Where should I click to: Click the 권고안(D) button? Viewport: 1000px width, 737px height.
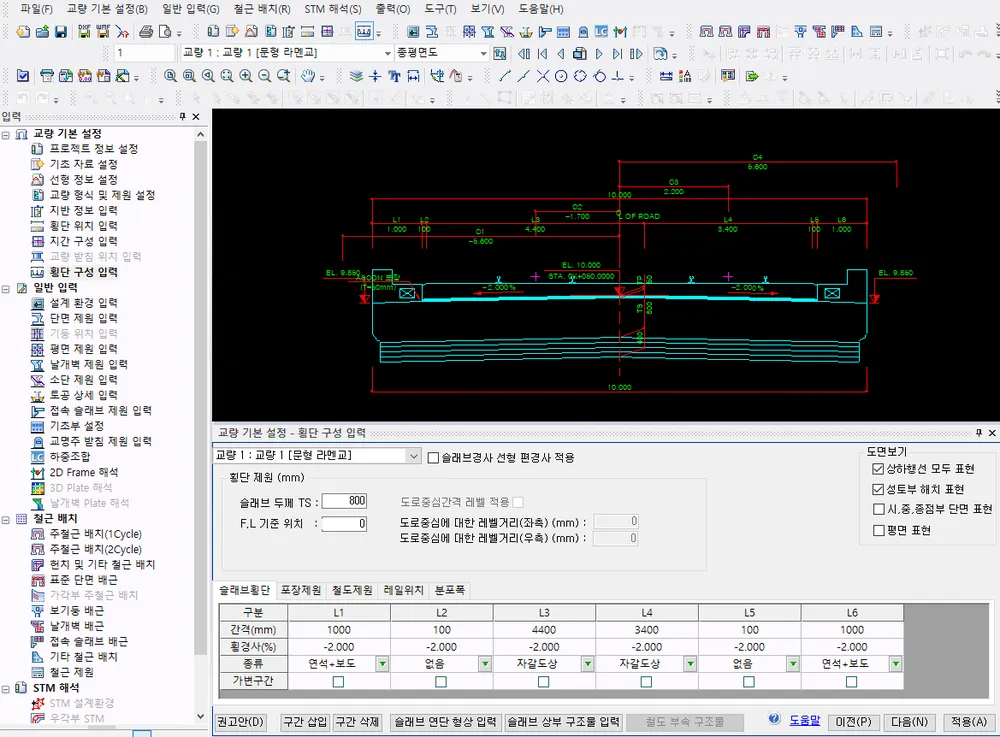pyautogui.click(x=240, y=722)
